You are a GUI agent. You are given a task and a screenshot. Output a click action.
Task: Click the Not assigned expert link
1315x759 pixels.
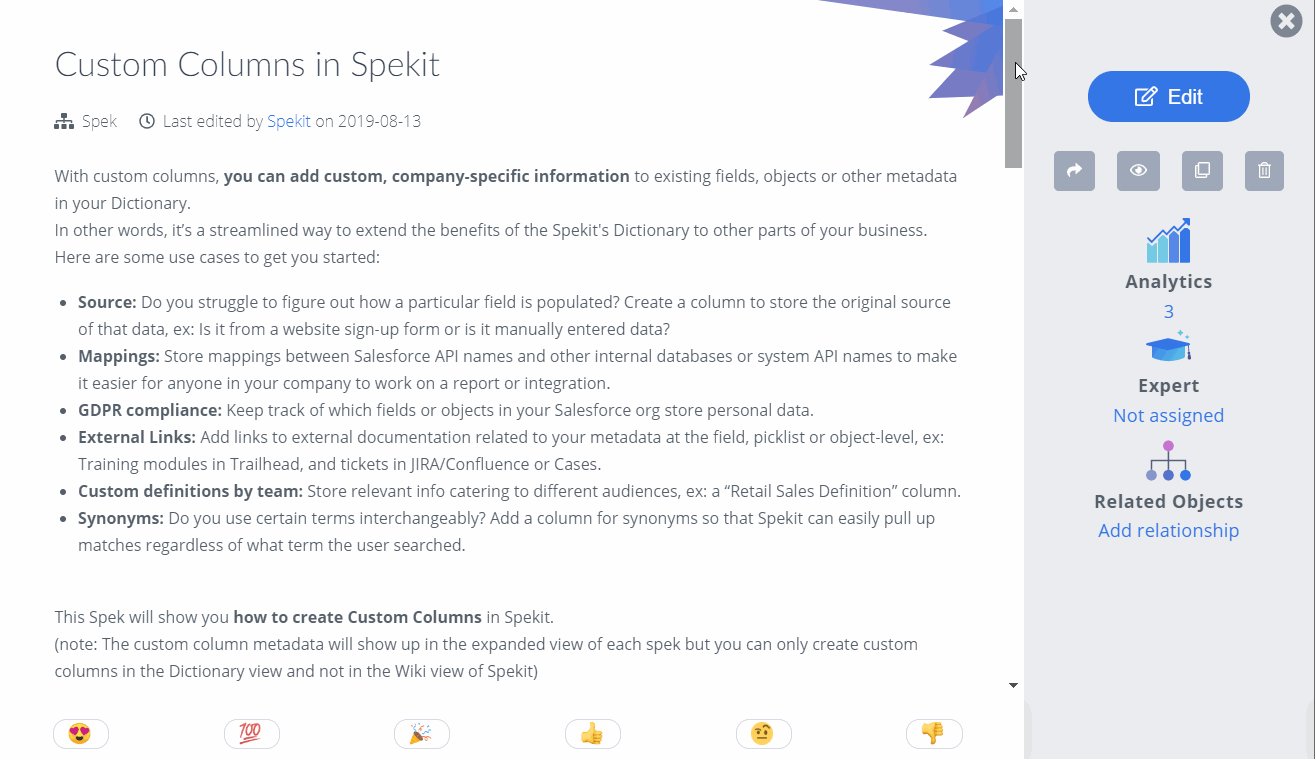click(1168, 415)
